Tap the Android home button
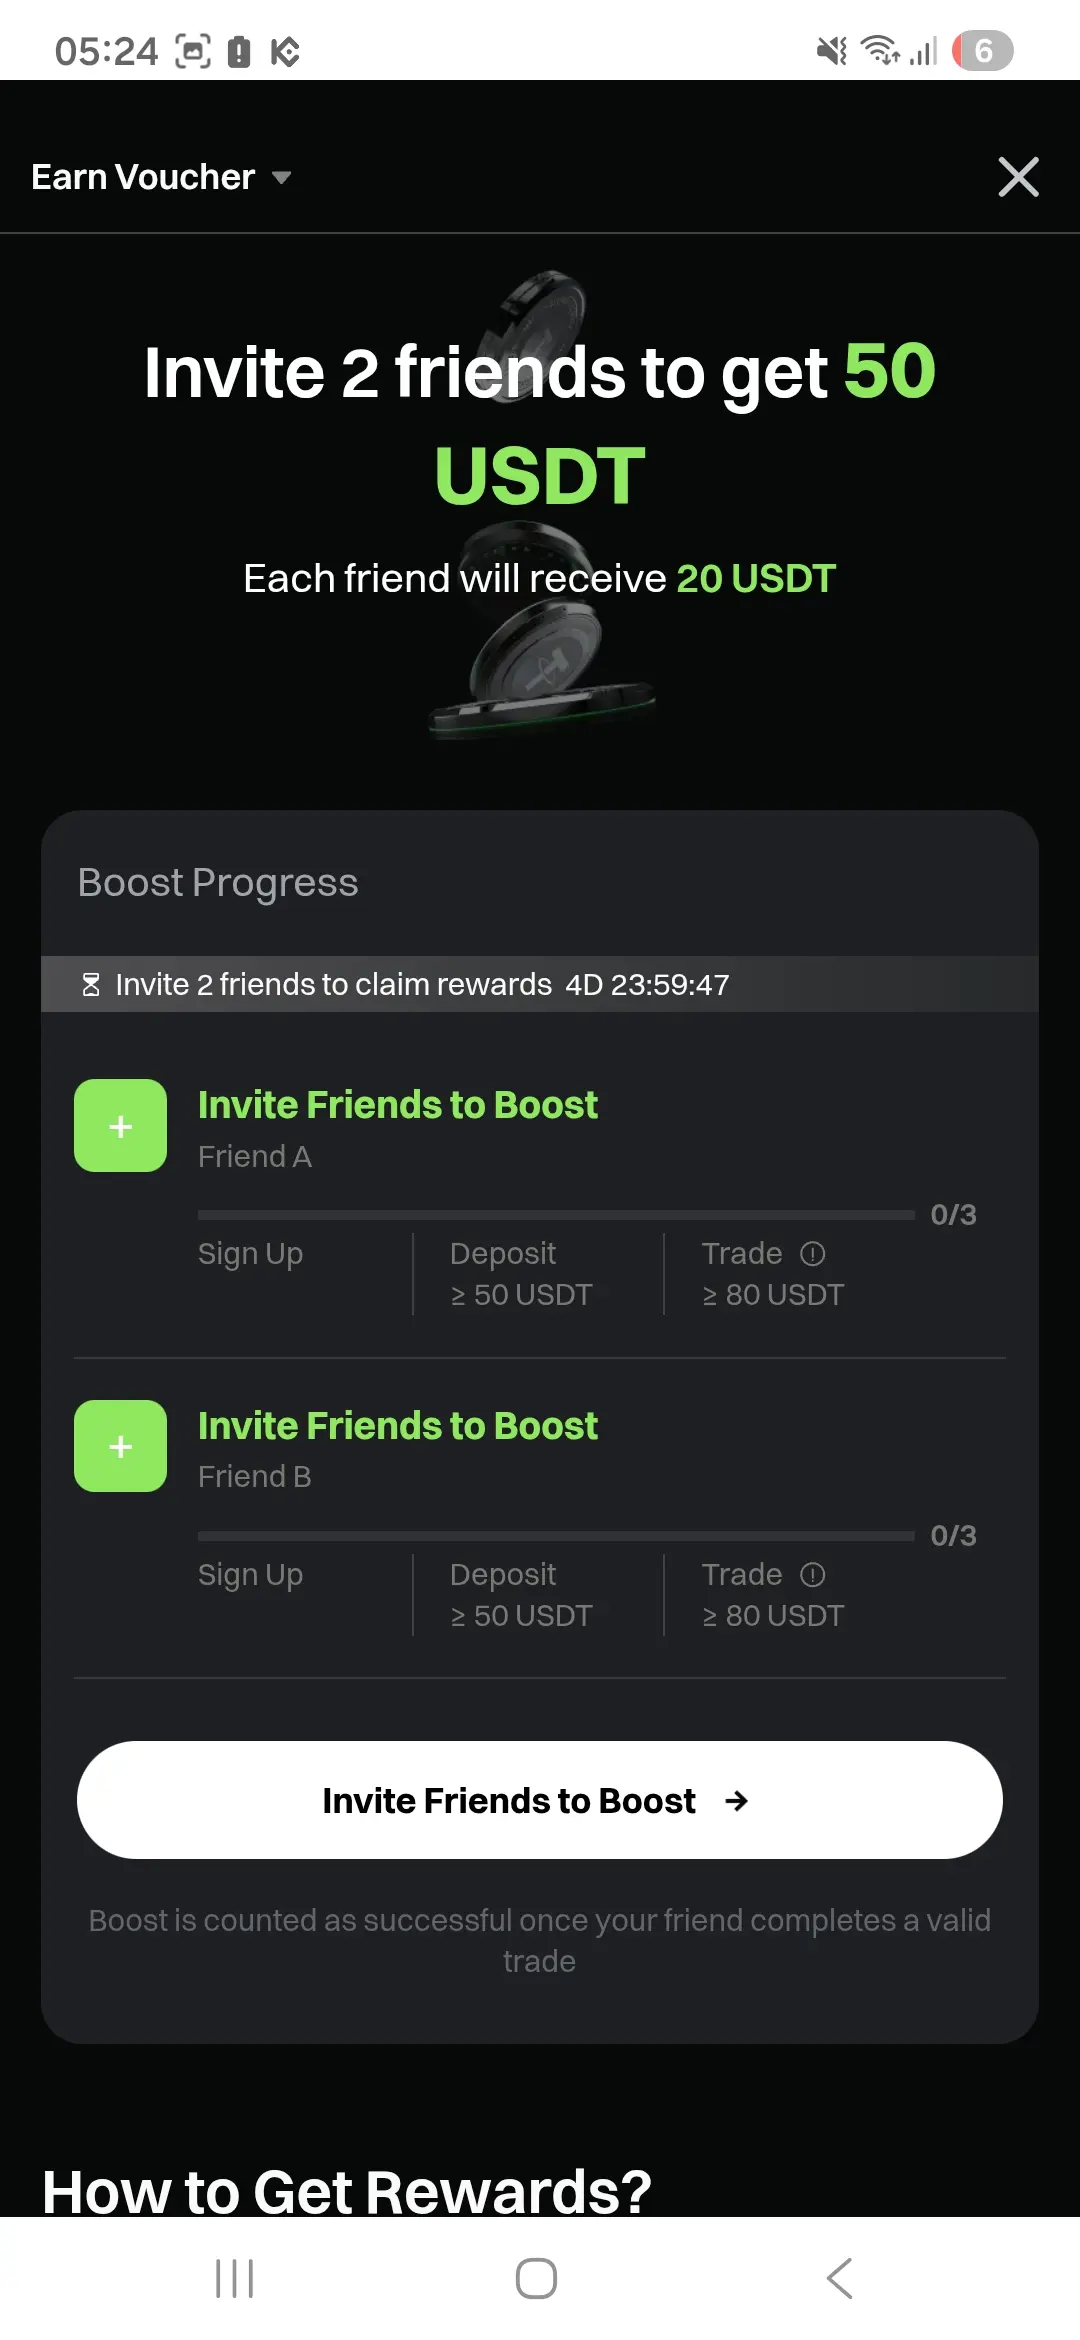The image size is (1080, 2340). [x=536, y=2279]
